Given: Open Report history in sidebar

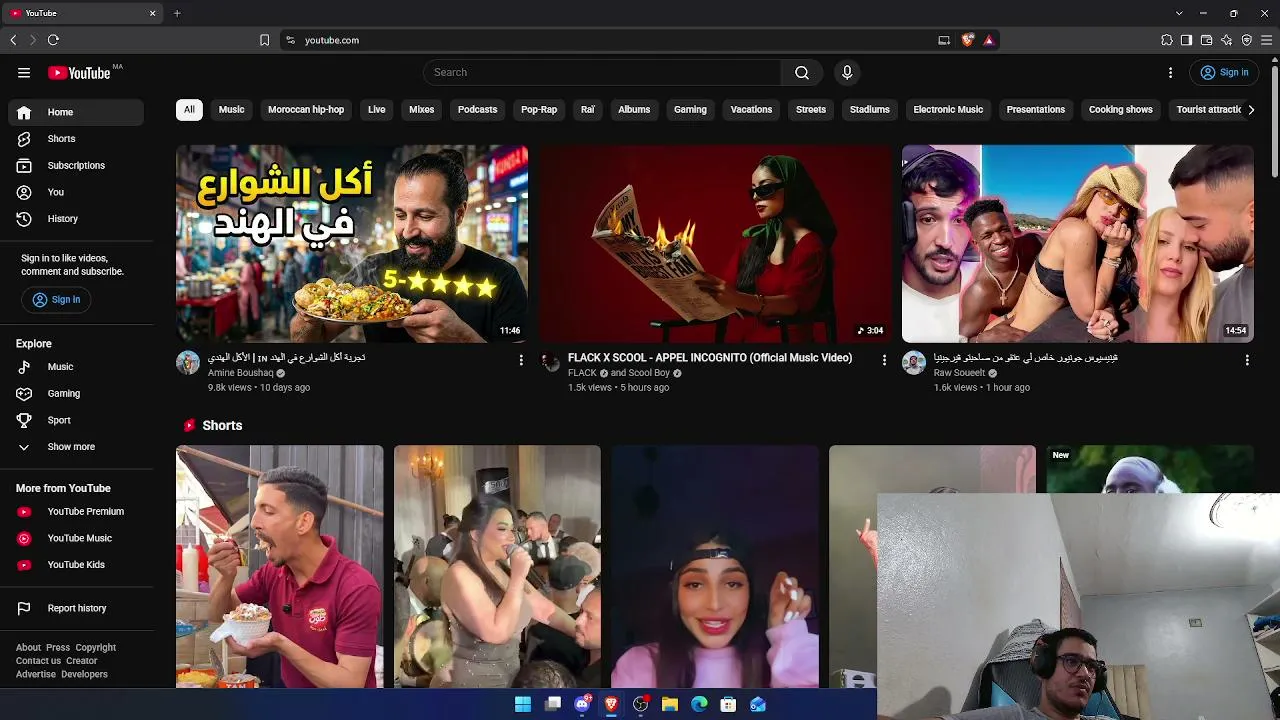Looking at the screenshot, I should click(x=76, y=608).
